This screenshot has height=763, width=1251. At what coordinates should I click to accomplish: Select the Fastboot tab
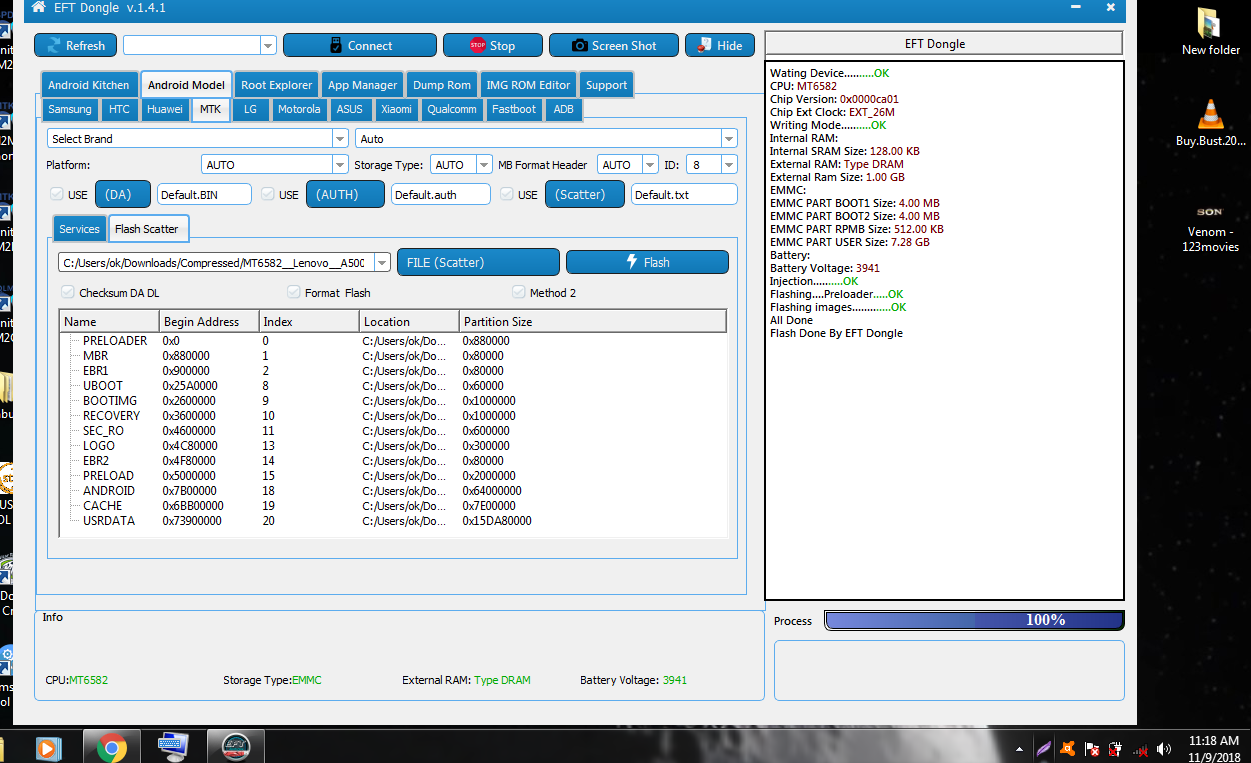(x=514, y=109)
